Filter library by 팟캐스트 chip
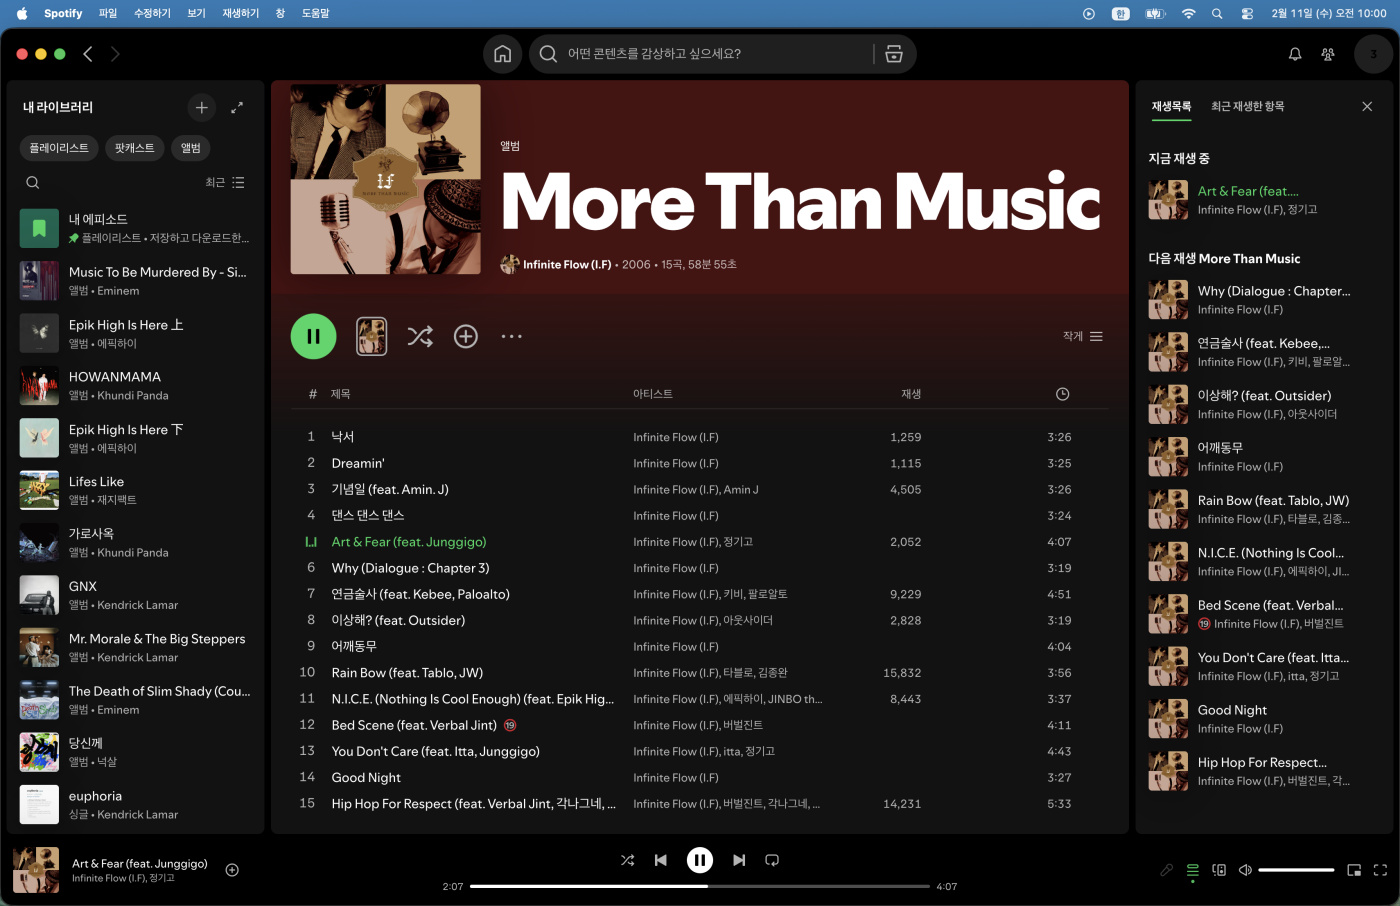Screen dimensions: 1400x906 tap(134, 148)
